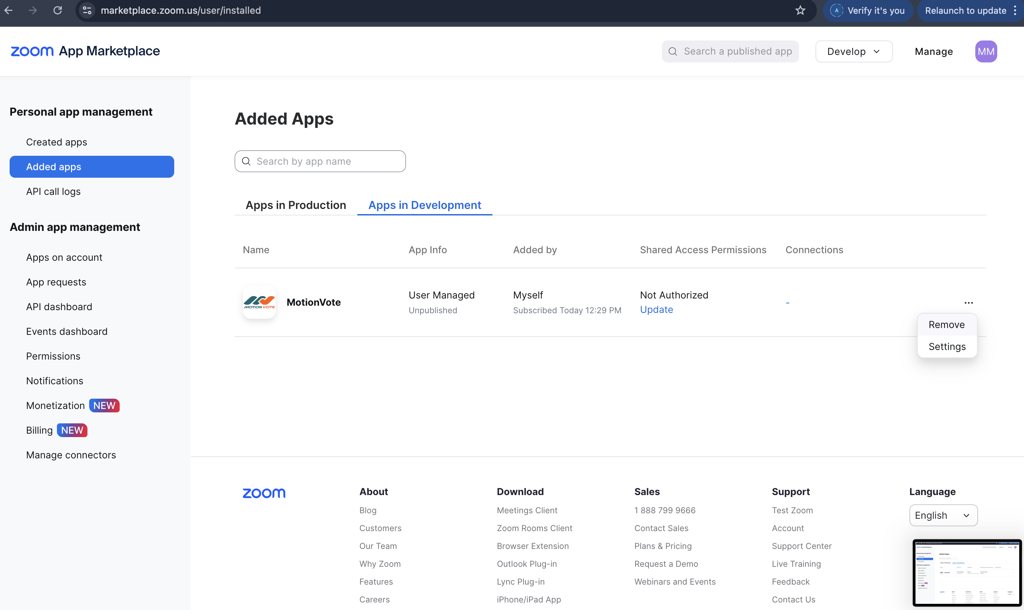This screenshot has height=610, width=1024.
Task: Click the Update permissions link
Action: tap(656, 310)
